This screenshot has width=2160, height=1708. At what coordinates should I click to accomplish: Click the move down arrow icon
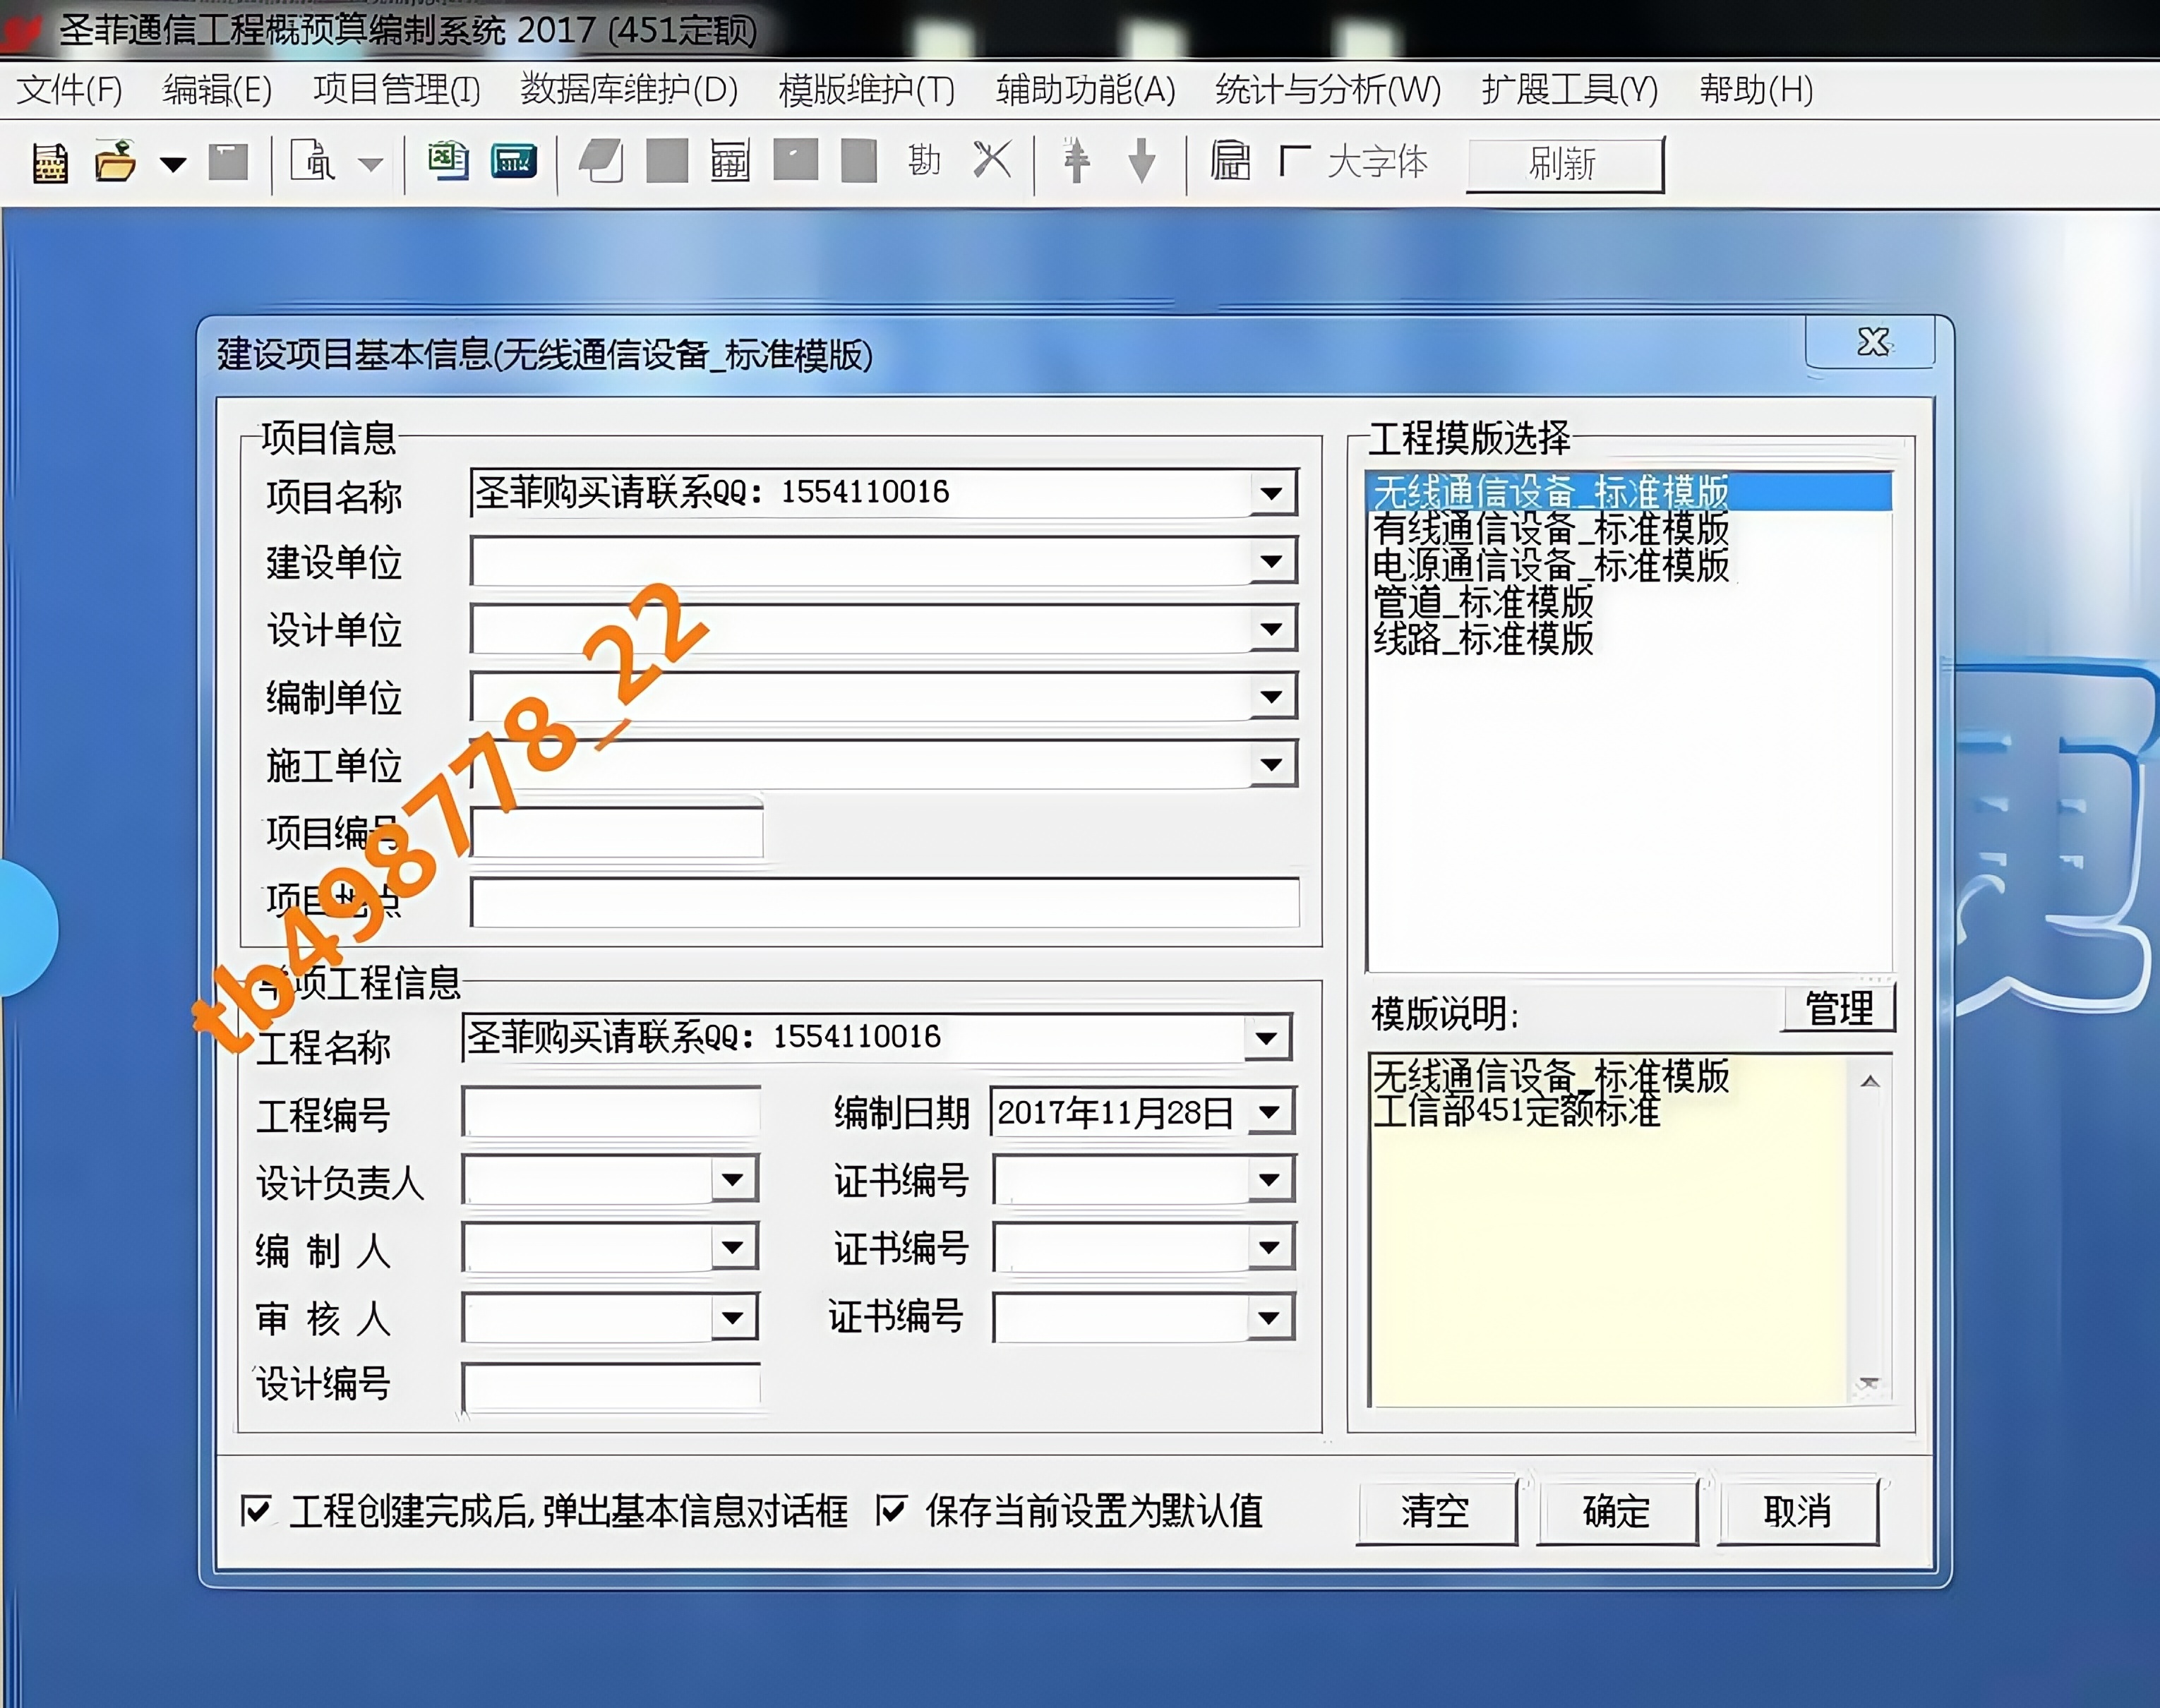click(1141, 161)
